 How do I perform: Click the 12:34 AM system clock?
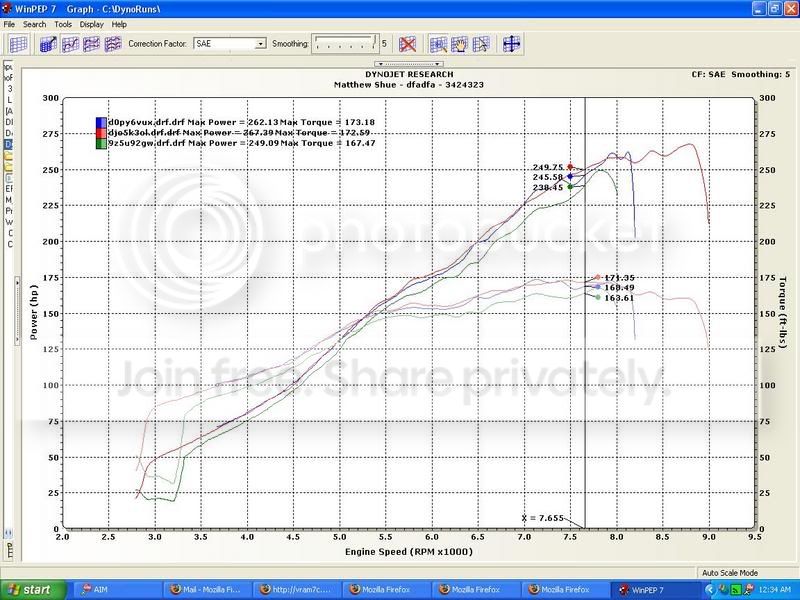point(774,590)
